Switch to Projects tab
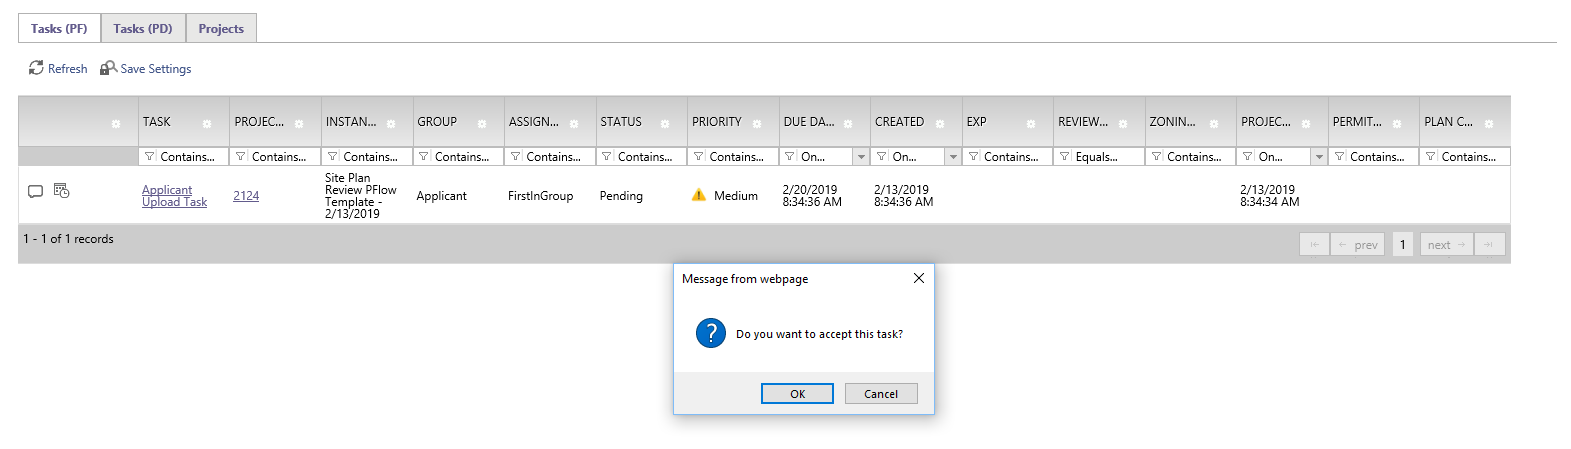 pyautogui.click(x=221, y=28)
